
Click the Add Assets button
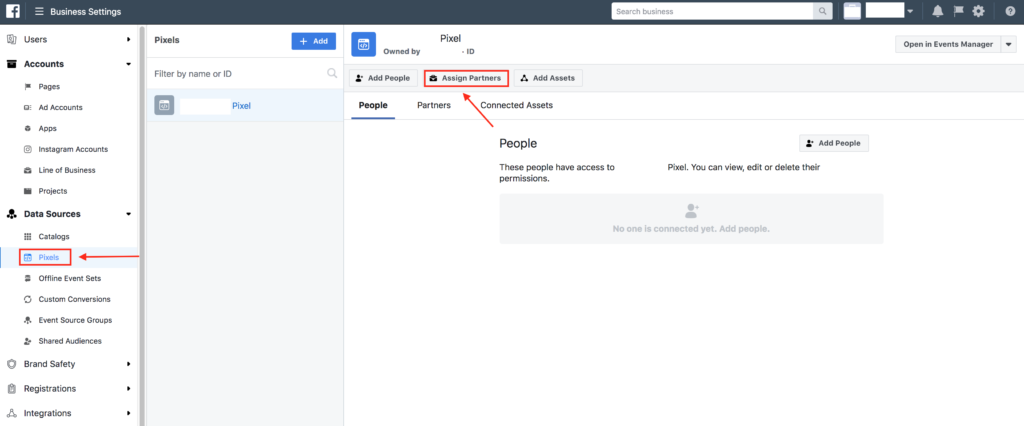(x=547, y=78)
